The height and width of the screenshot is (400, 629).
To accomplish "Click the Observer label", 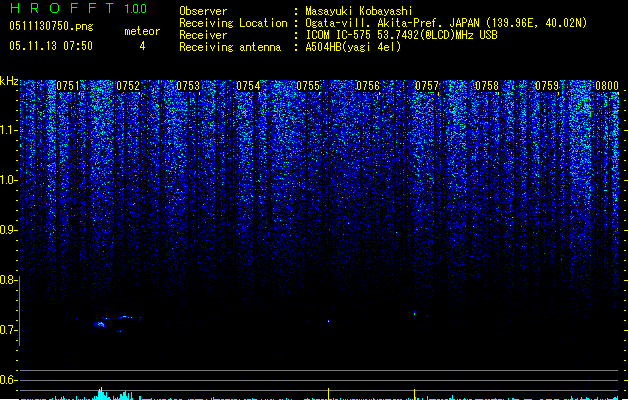I will [x=203, y=11].
